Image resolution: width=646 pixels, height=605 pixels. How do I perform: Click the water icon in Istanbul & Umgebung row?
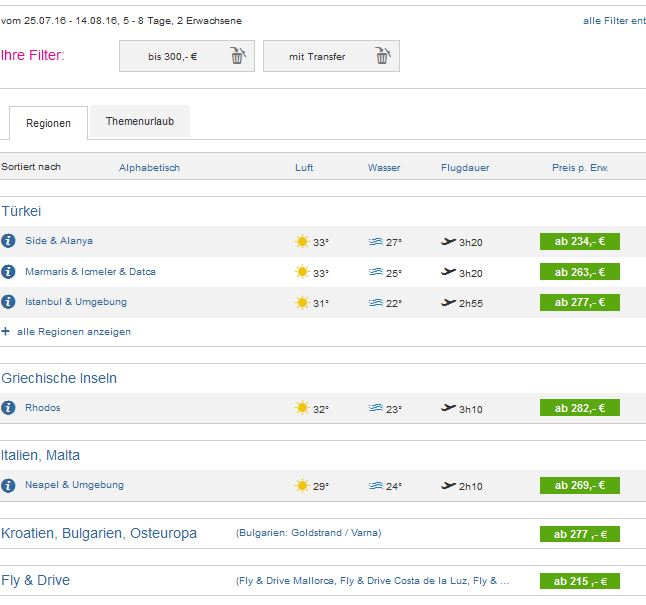[376, 302]
